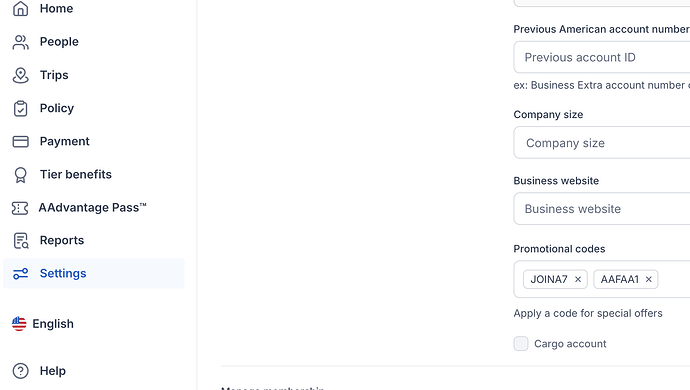This screenshot has height=390, width=690.
Task: Click the AAdvantage Pass ticket icon
Action: [20, 208]
